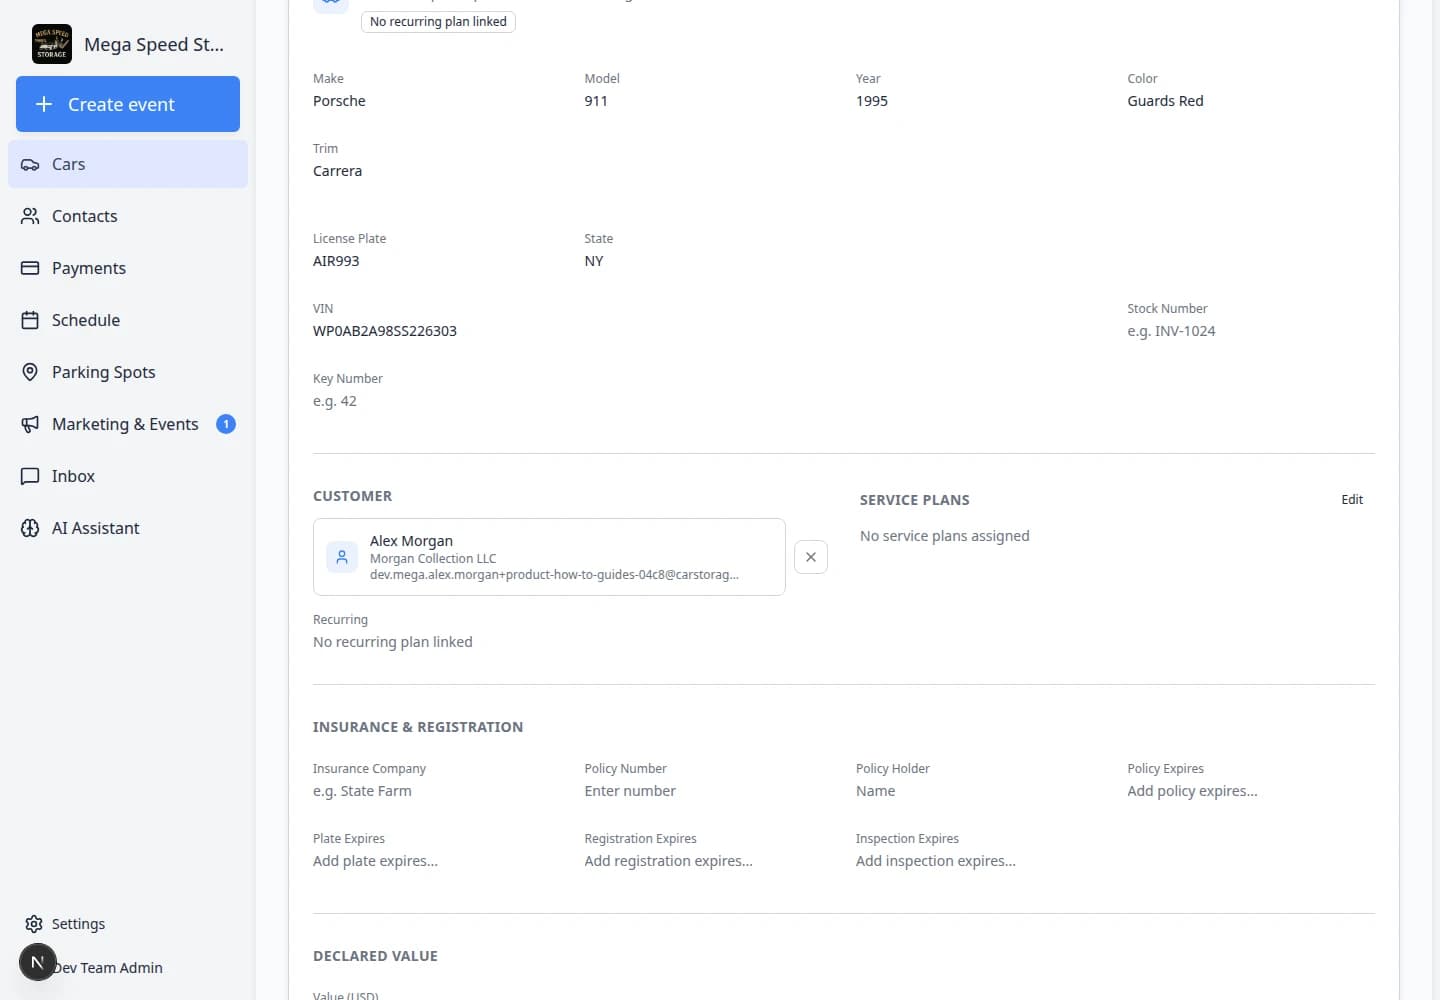Viewport: 1440px width, 1000px height.
Task: Click the Mega Speed Storage logo
Action: point(52,44)
